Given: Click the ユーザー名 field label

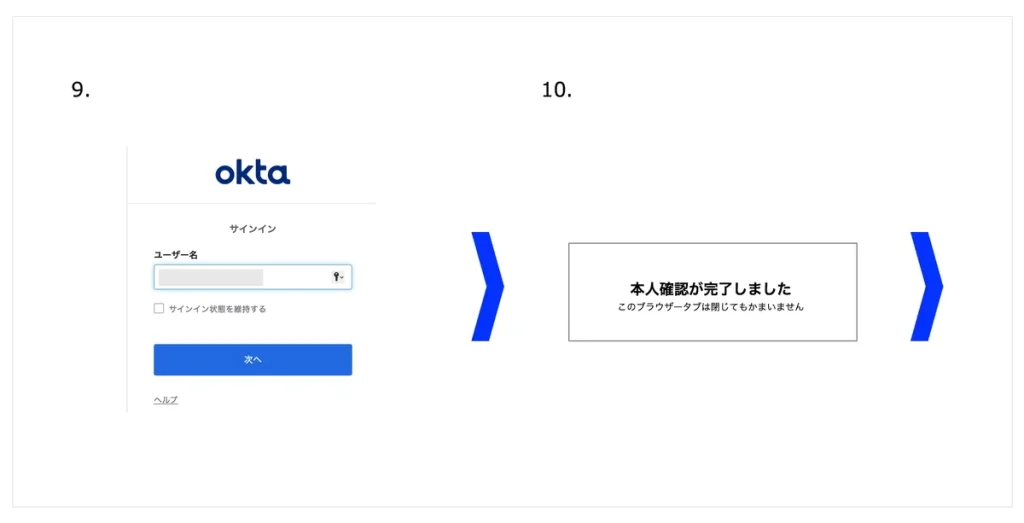Looking at the screenshot, I should coord(175,255).
